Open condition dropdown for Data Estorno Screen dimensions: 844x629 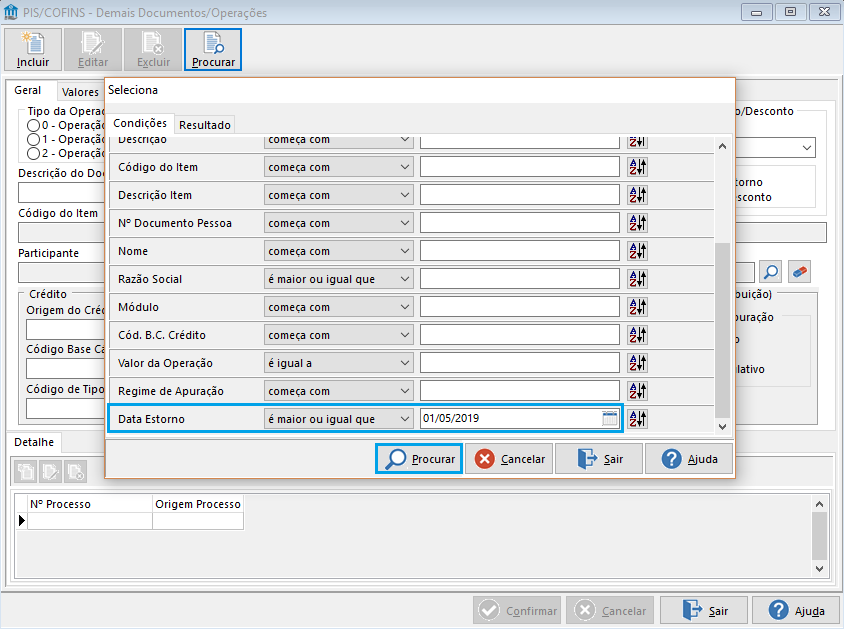tap(339, 419)
